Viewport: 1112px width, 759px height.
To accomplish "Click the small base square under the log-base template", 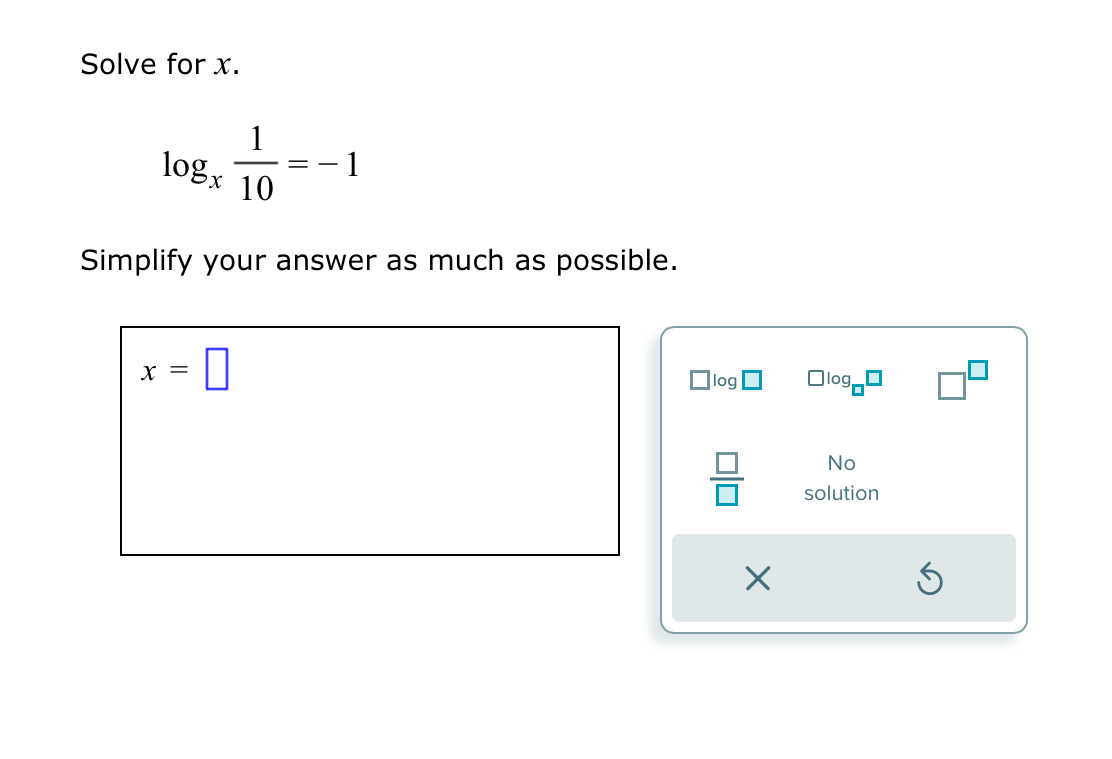I will pyautogui.click(x=858, y=391).
